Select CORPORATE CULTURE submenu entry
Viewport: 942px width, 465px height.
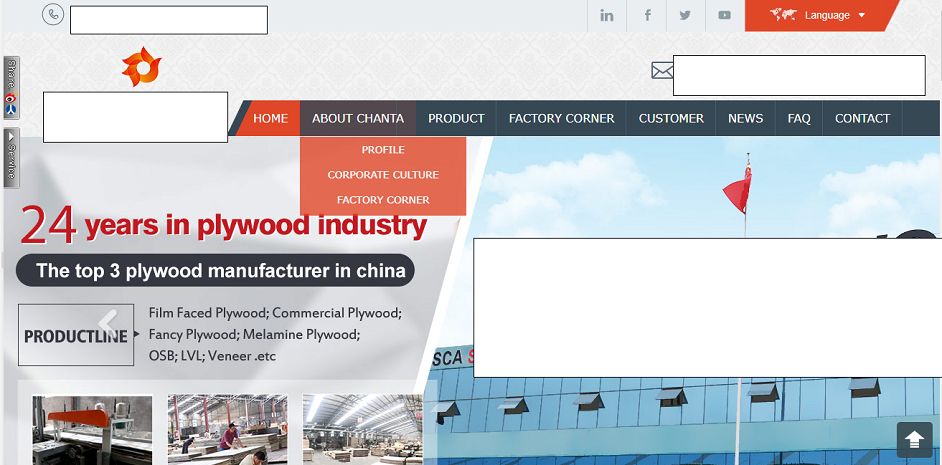pyautogui.click(x=383, y=175)
